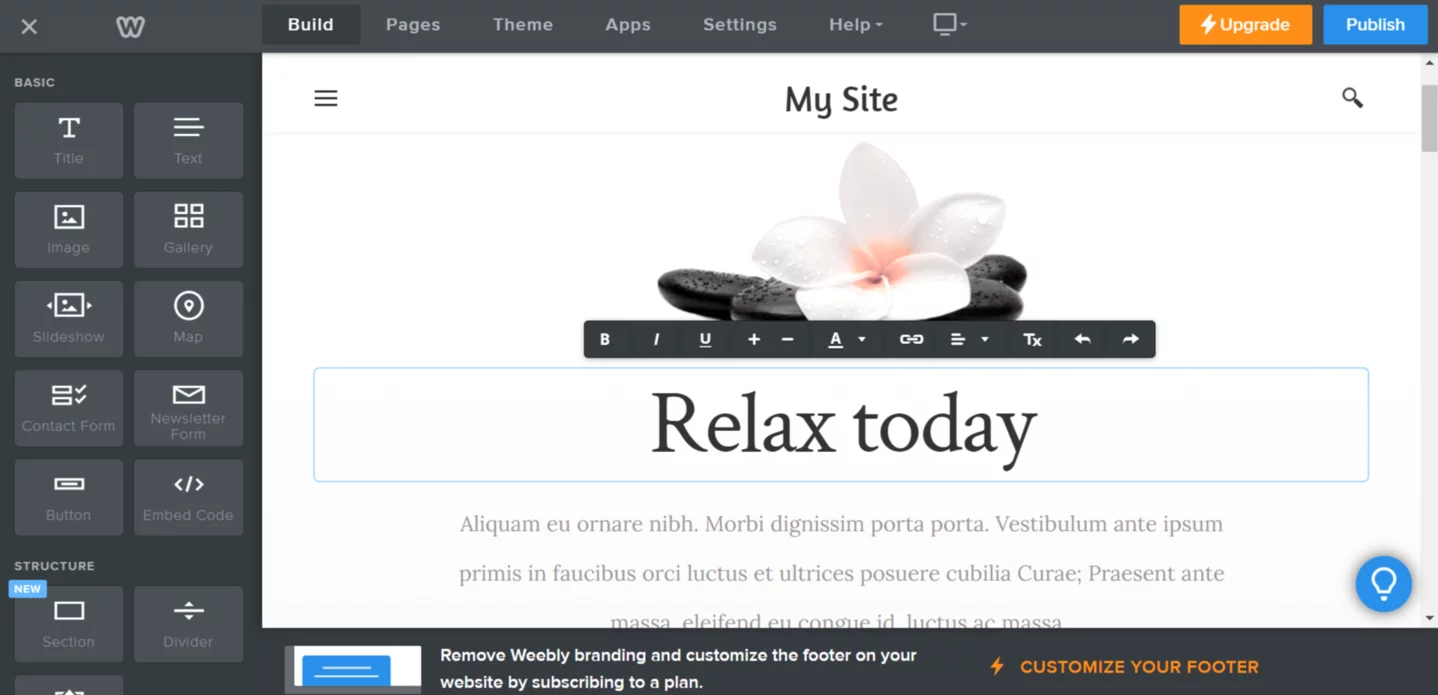Screen dimensions: 1438x695
Task: Click the search icon on the site header
Action: [1352, 98]
